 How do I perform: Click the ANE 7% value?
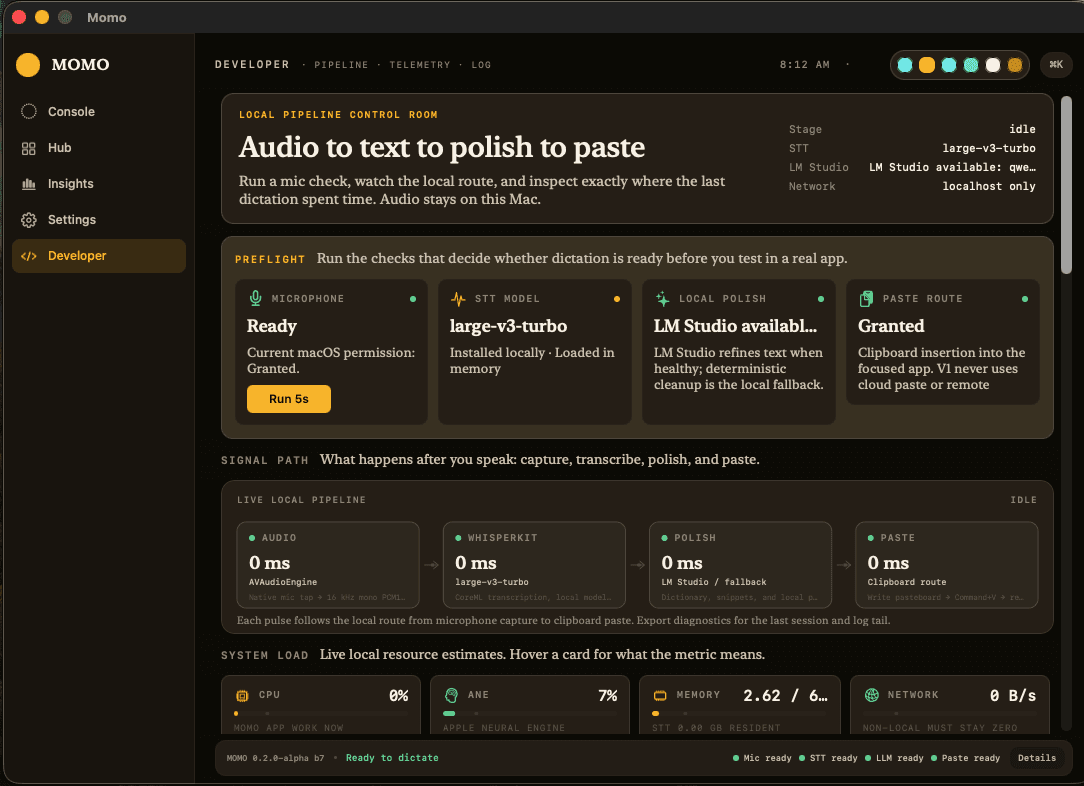(608, 695)
